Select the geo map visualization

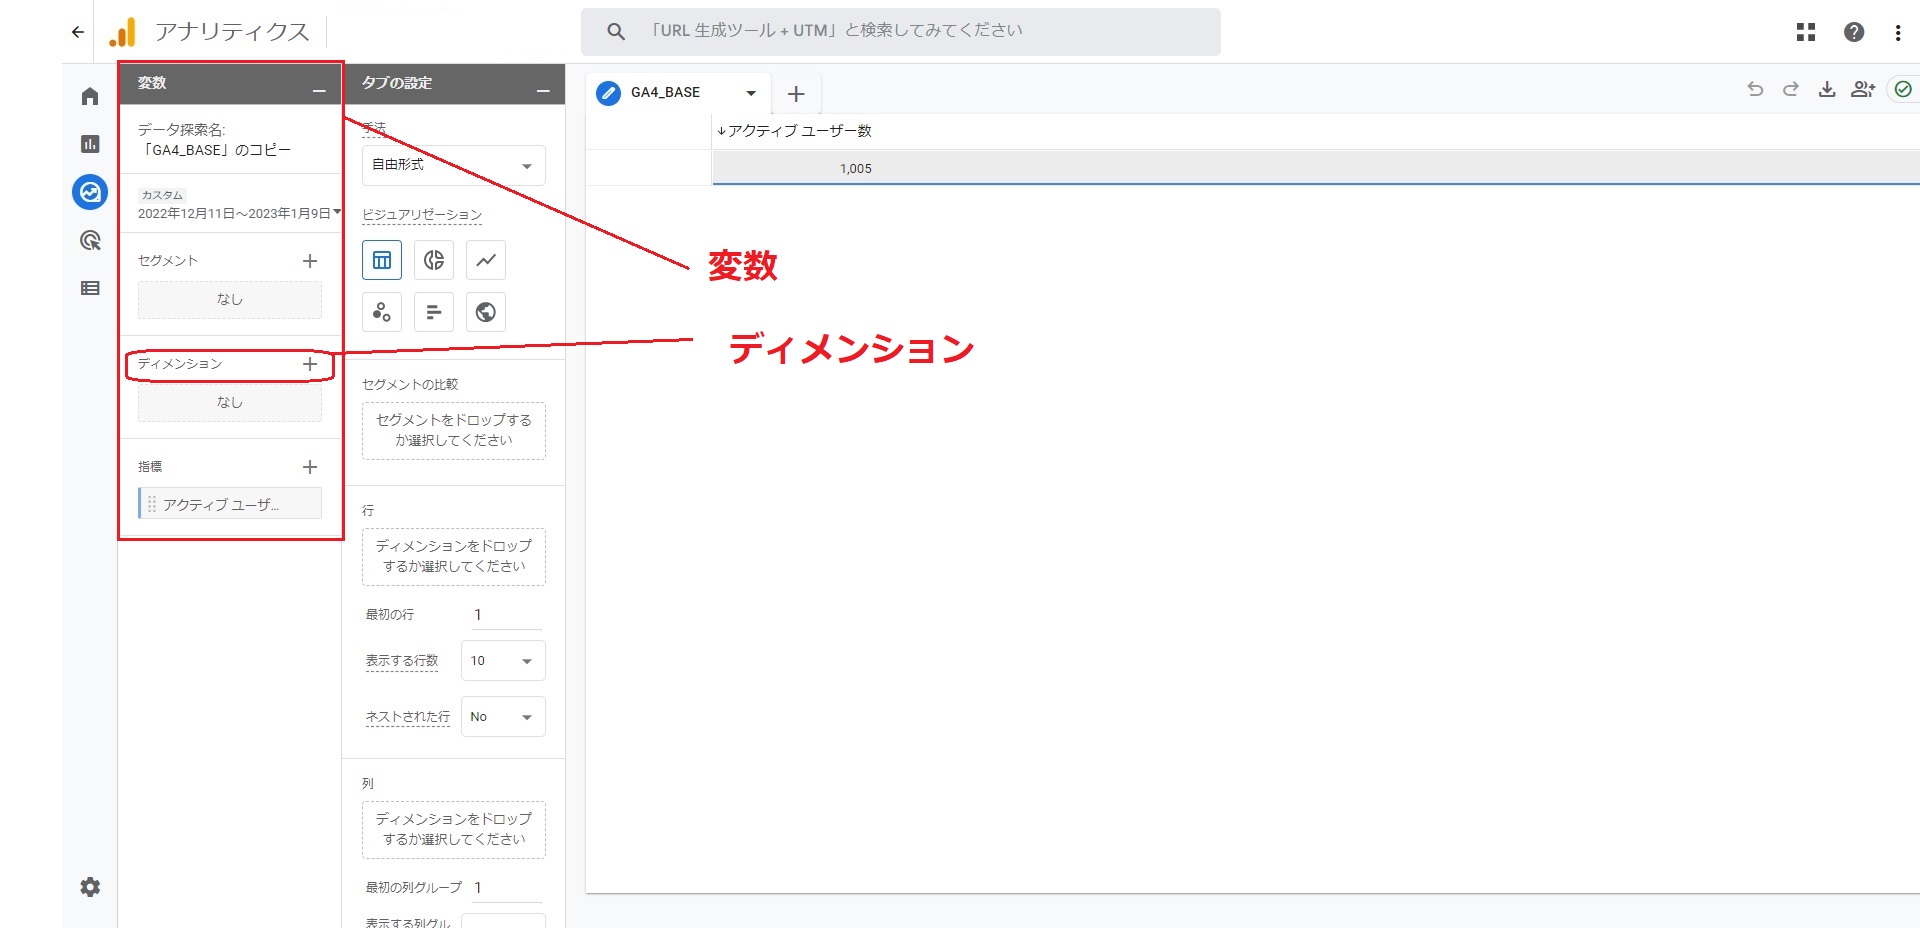pos(486,312)
